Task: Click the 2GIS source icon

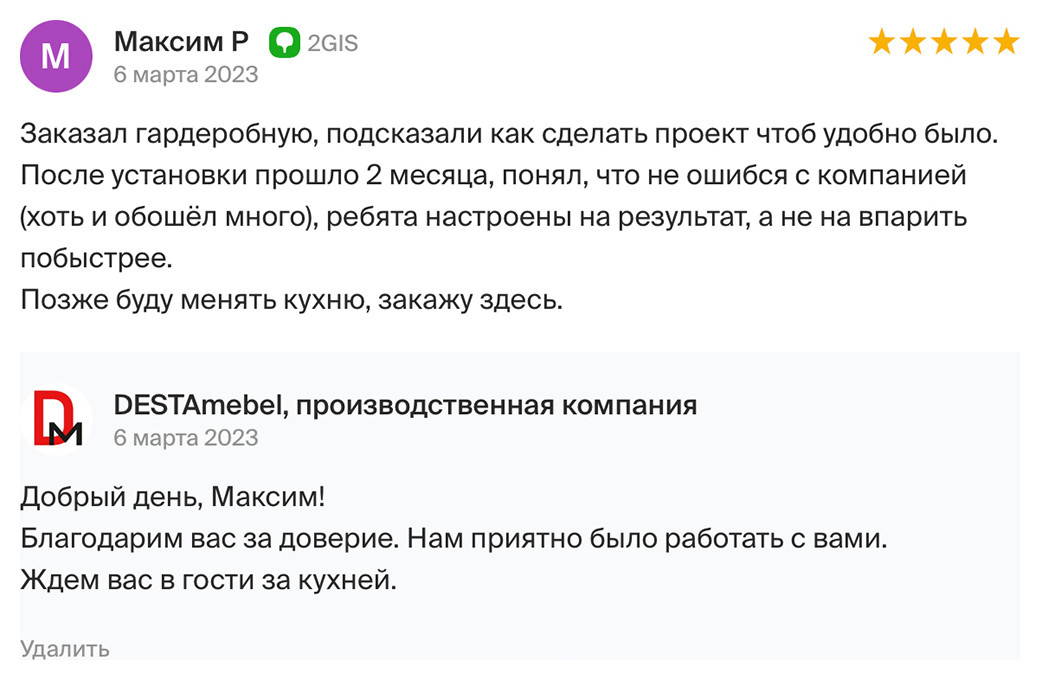Action: (x=285, y=42)
